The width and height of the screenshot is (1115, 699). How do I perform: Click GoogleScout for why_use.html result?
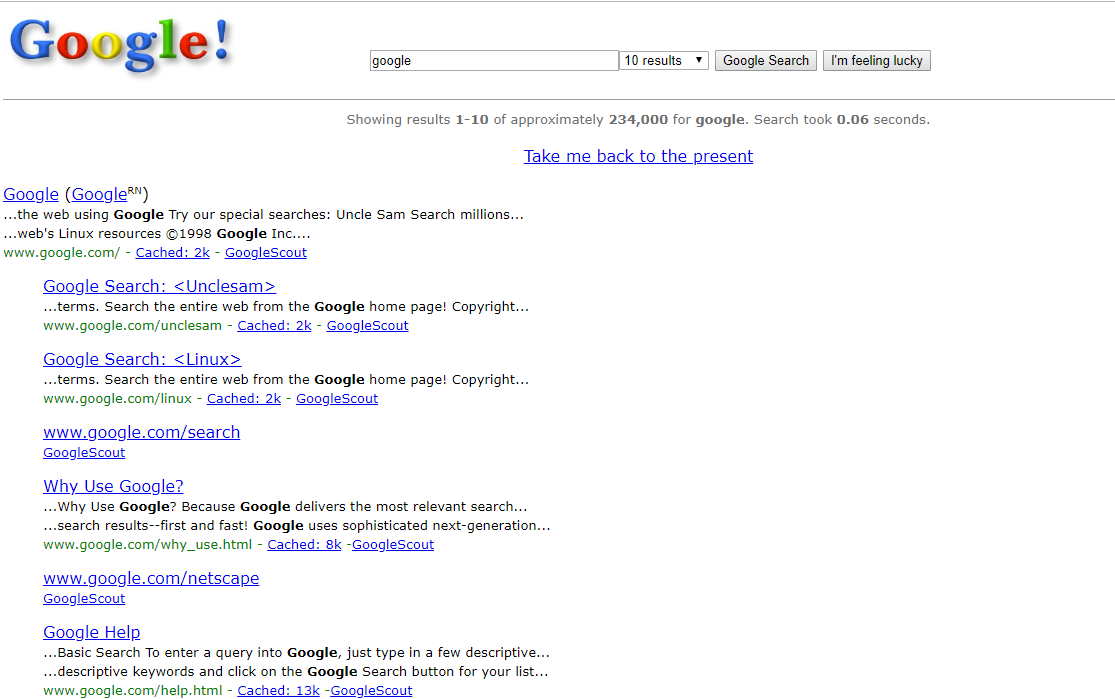click(x=393, y=545)
